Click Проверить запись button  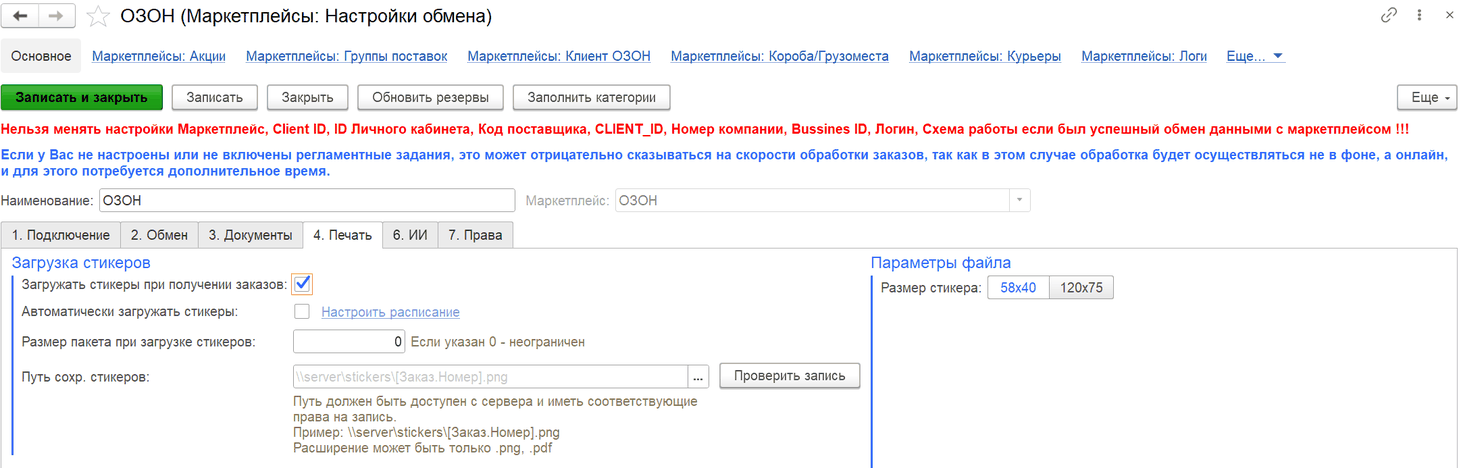click(790, 376)
